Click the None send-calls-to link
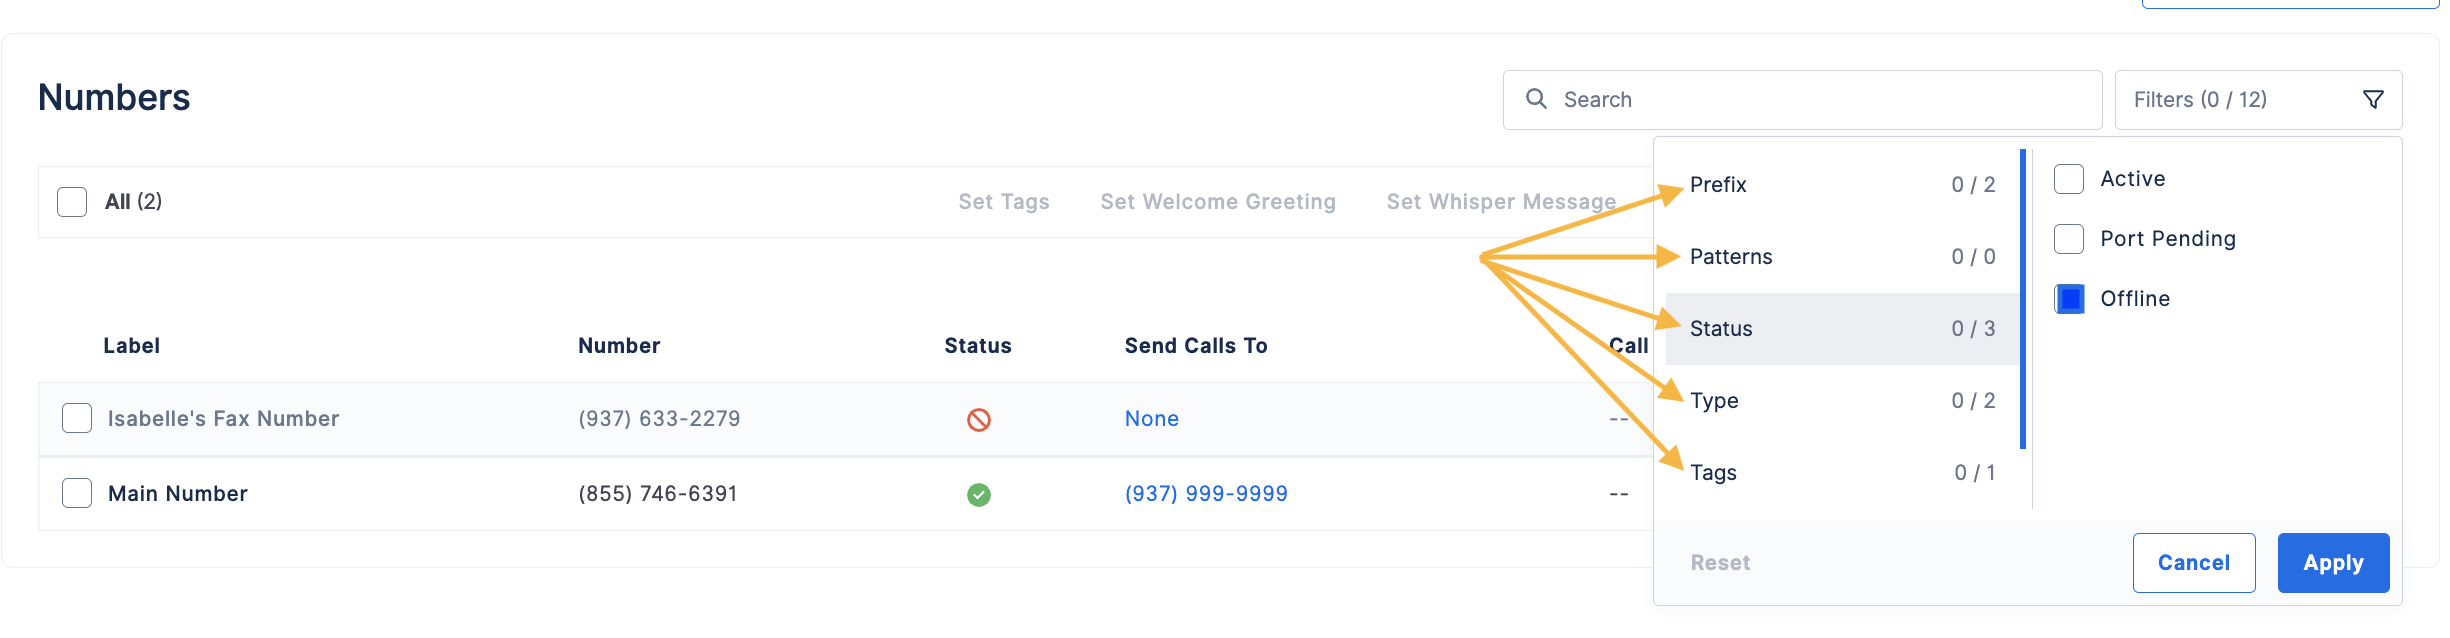The width and height of the screenshot is (2450, 638). tap(1152, 419)
